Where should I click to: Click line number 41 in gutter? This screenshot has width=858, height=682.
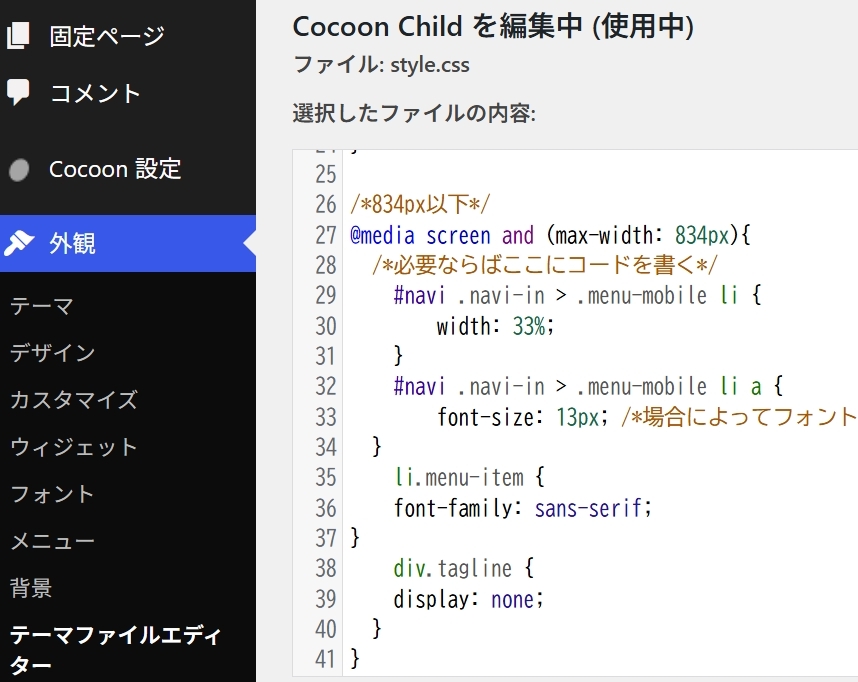click(326, 660)
